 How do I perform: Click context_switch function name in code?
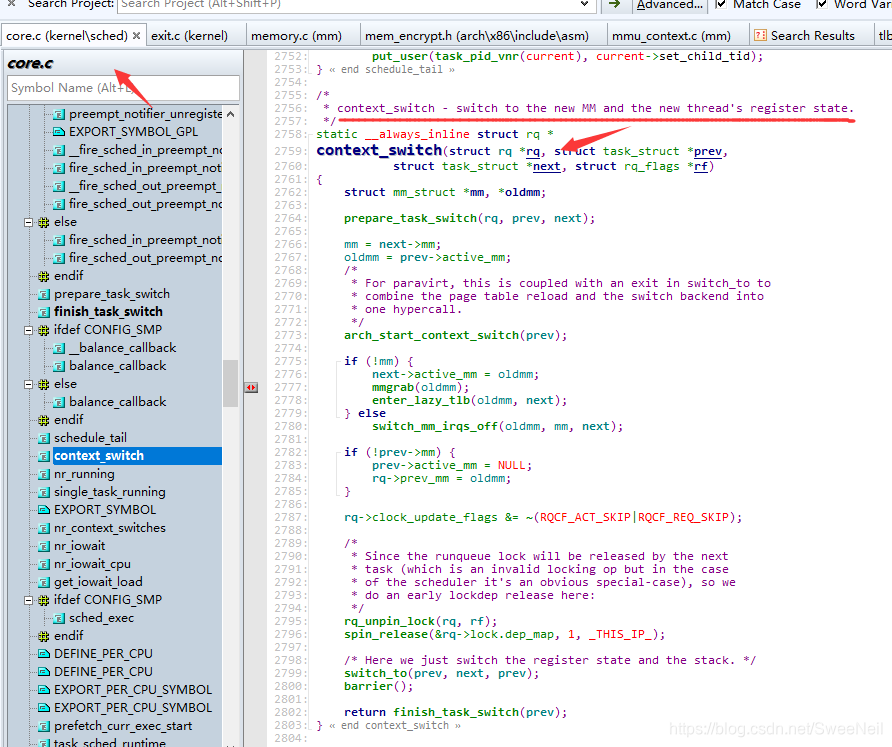(379, 150)
